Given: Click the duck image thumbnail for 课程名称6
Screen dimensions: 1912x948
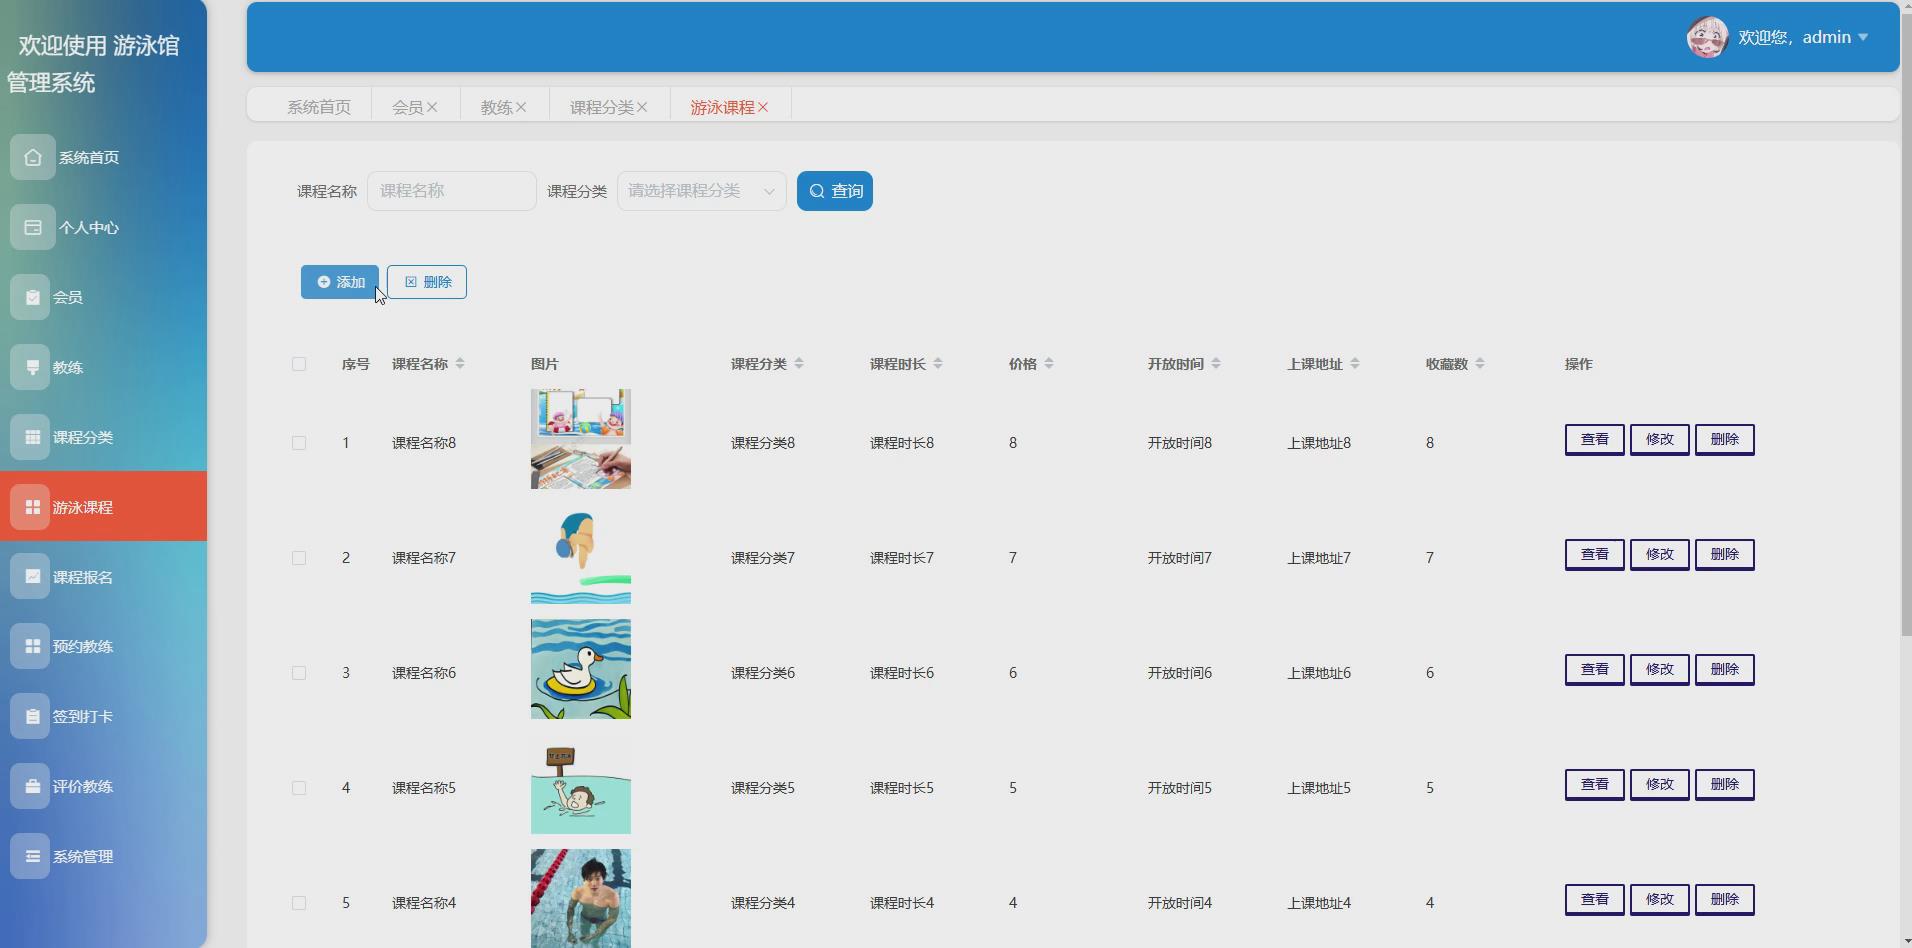Looking at the screenshot, I should coord(580,669).
